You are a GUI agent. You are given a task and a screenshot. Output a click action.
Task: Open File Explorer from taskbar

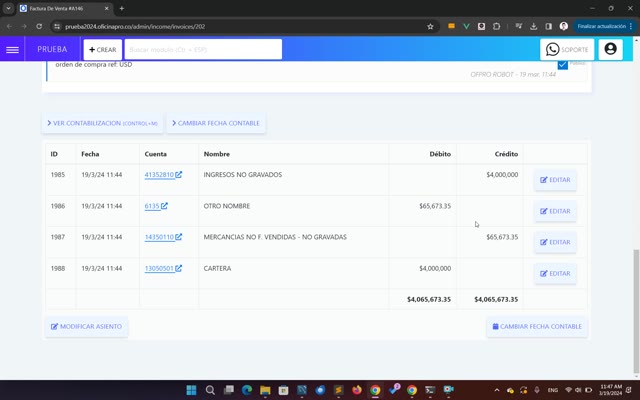tap(265, 390)
